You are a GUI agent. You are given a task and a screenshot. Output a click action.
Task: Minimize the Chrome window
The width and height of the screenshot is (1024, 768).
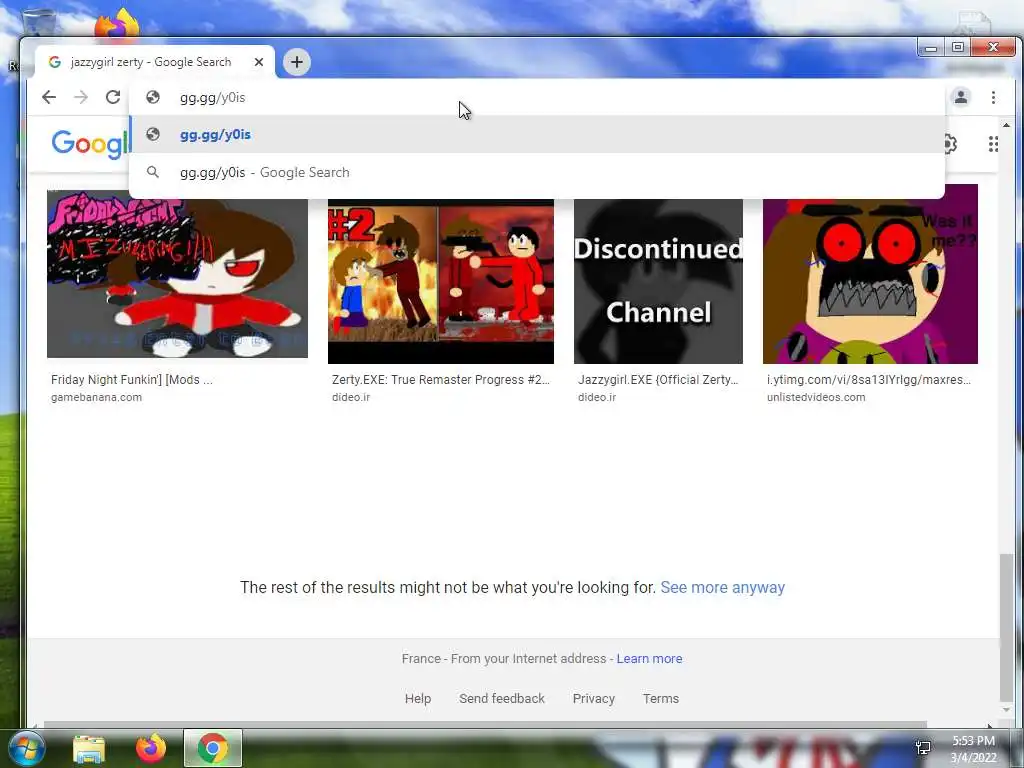tap(931, 48)
